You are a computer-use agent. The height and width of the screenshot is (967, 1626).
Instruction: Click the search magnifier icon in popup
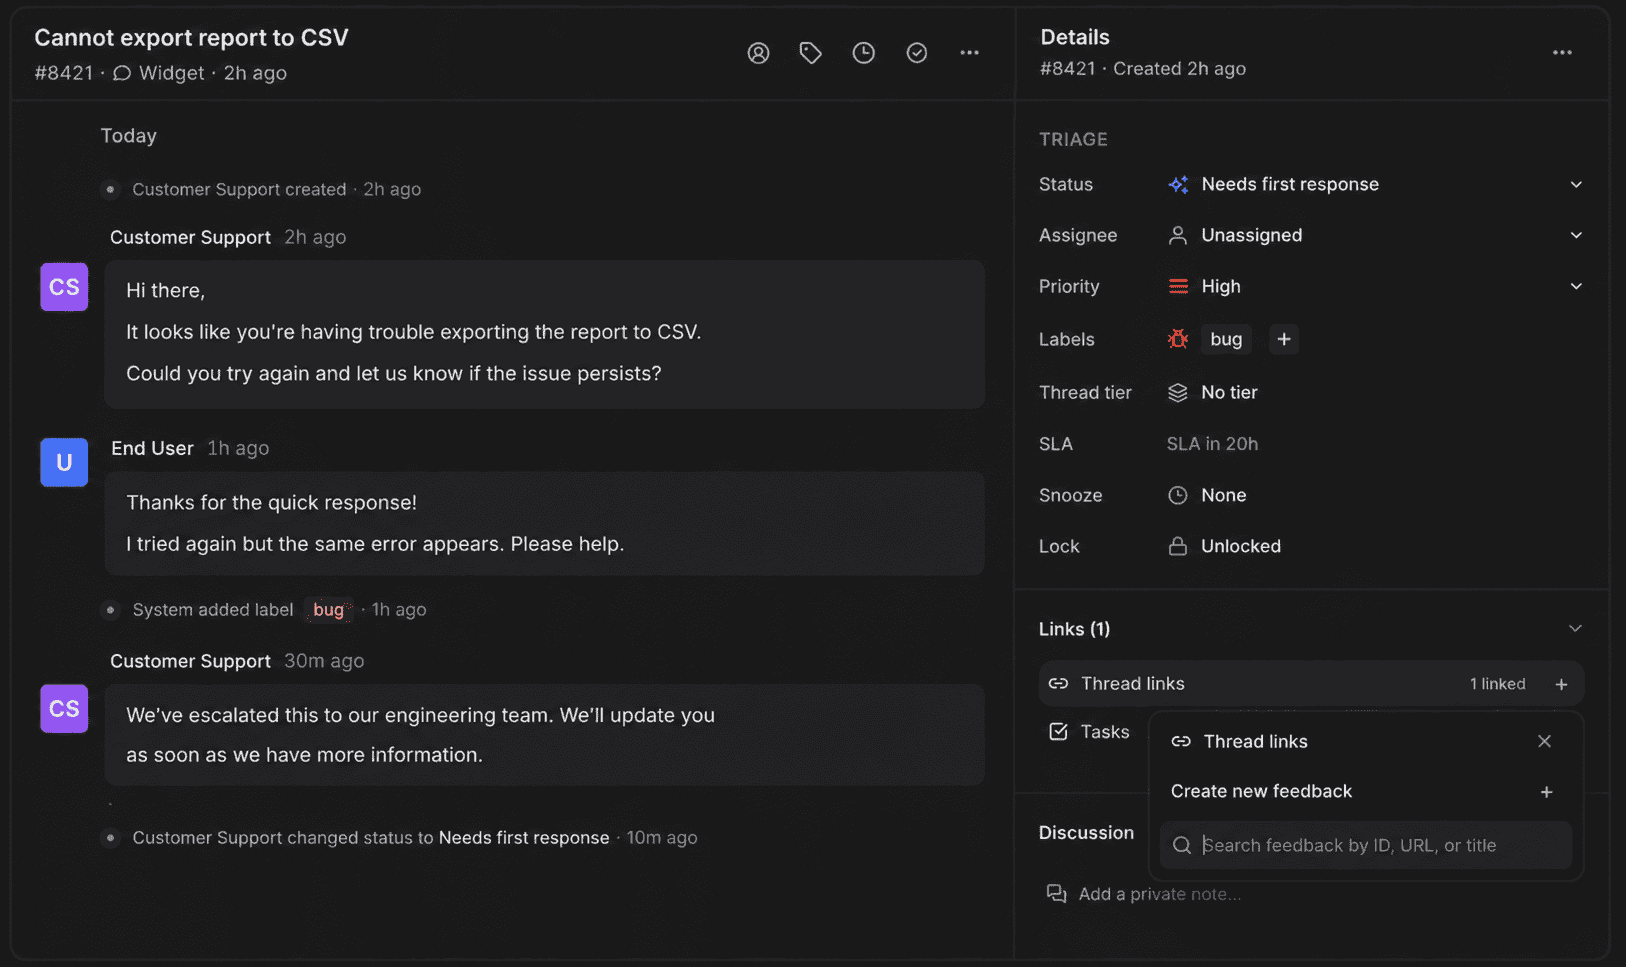pyautogui.click(x=1181, y=845)
